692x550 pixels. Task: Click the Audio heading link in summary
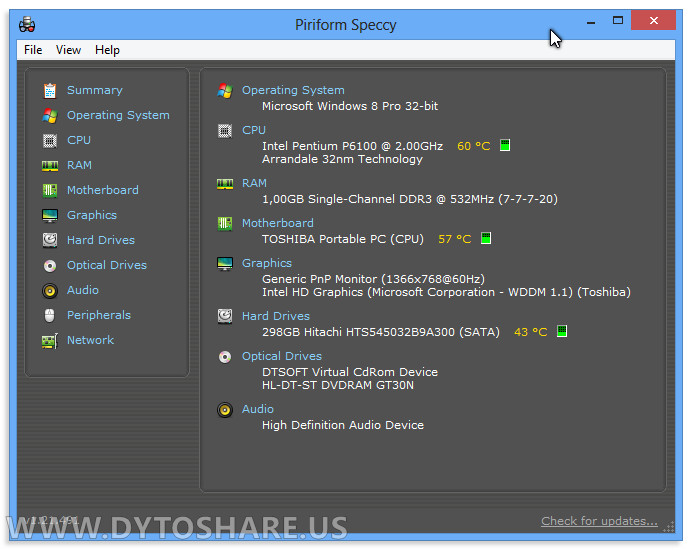pyautogui.click(x=258, y=409)
